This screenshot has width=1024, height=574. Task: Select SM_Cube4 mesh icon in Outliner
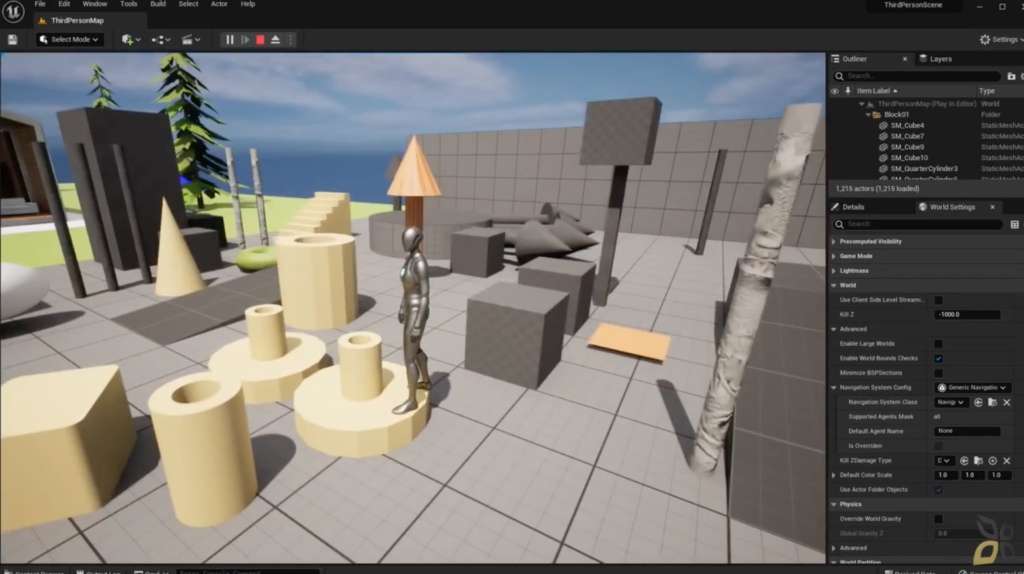(884, 125)
